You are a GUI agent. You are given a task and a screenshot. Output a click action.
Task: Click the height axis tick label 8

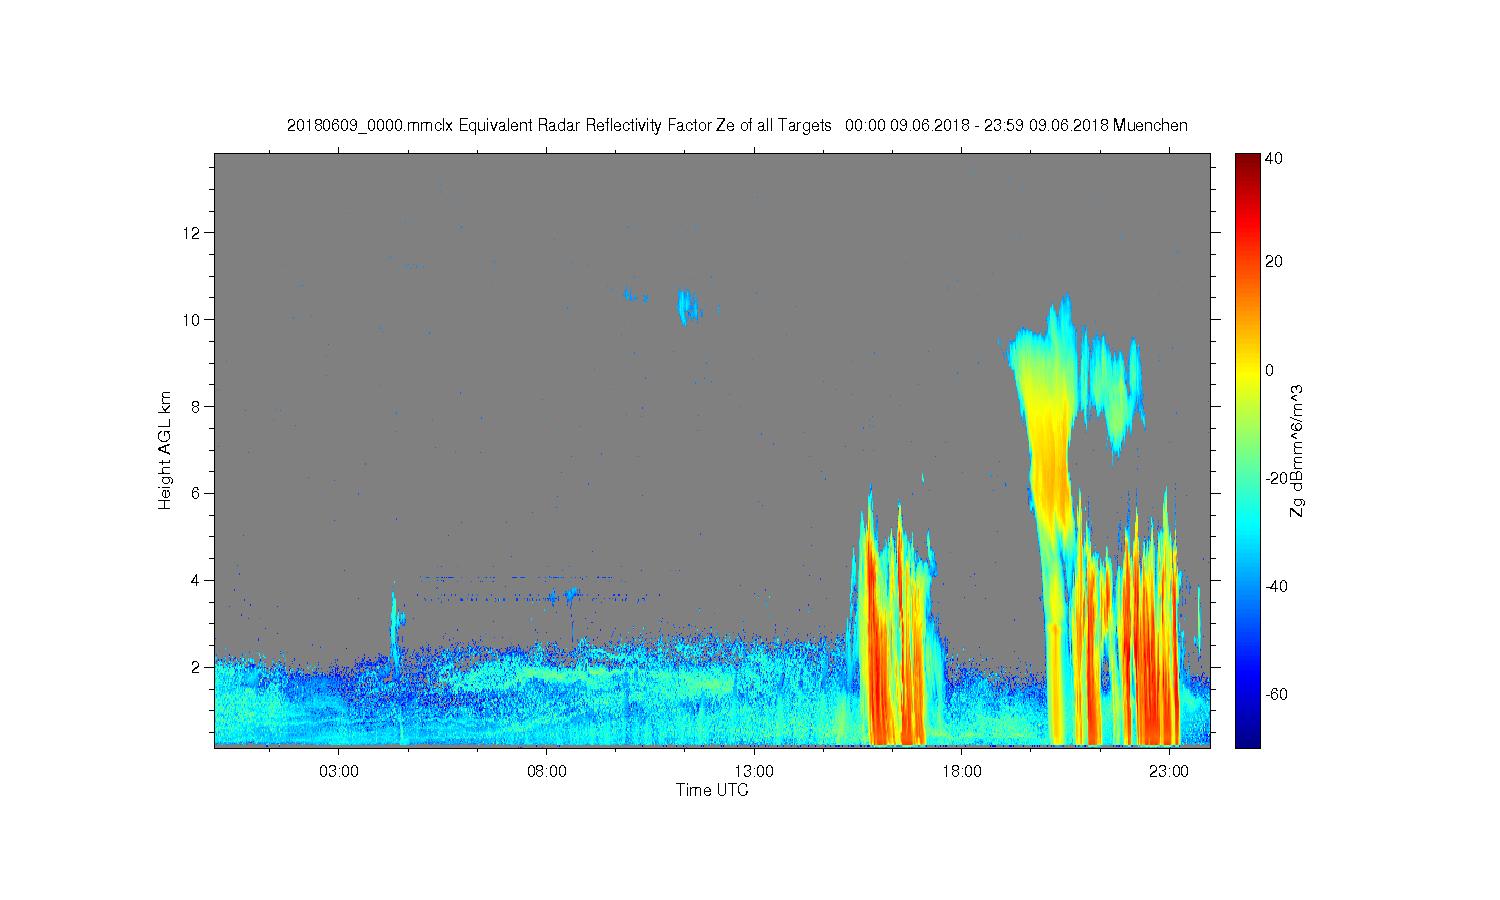click(197, 406)
